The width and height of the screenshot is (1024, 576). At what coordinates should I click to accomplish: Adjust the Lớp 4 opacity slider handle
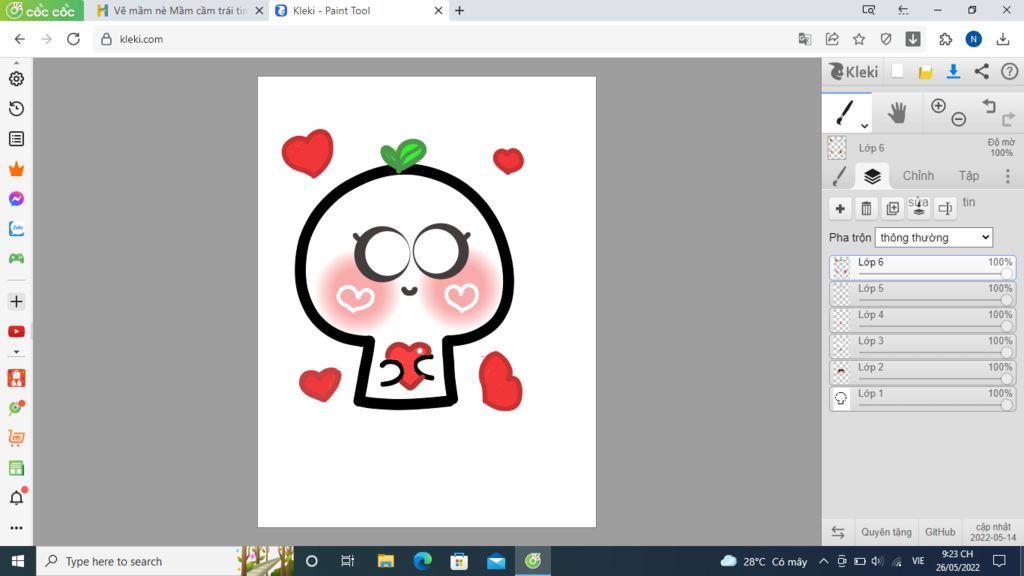(x=1006, y=327)
